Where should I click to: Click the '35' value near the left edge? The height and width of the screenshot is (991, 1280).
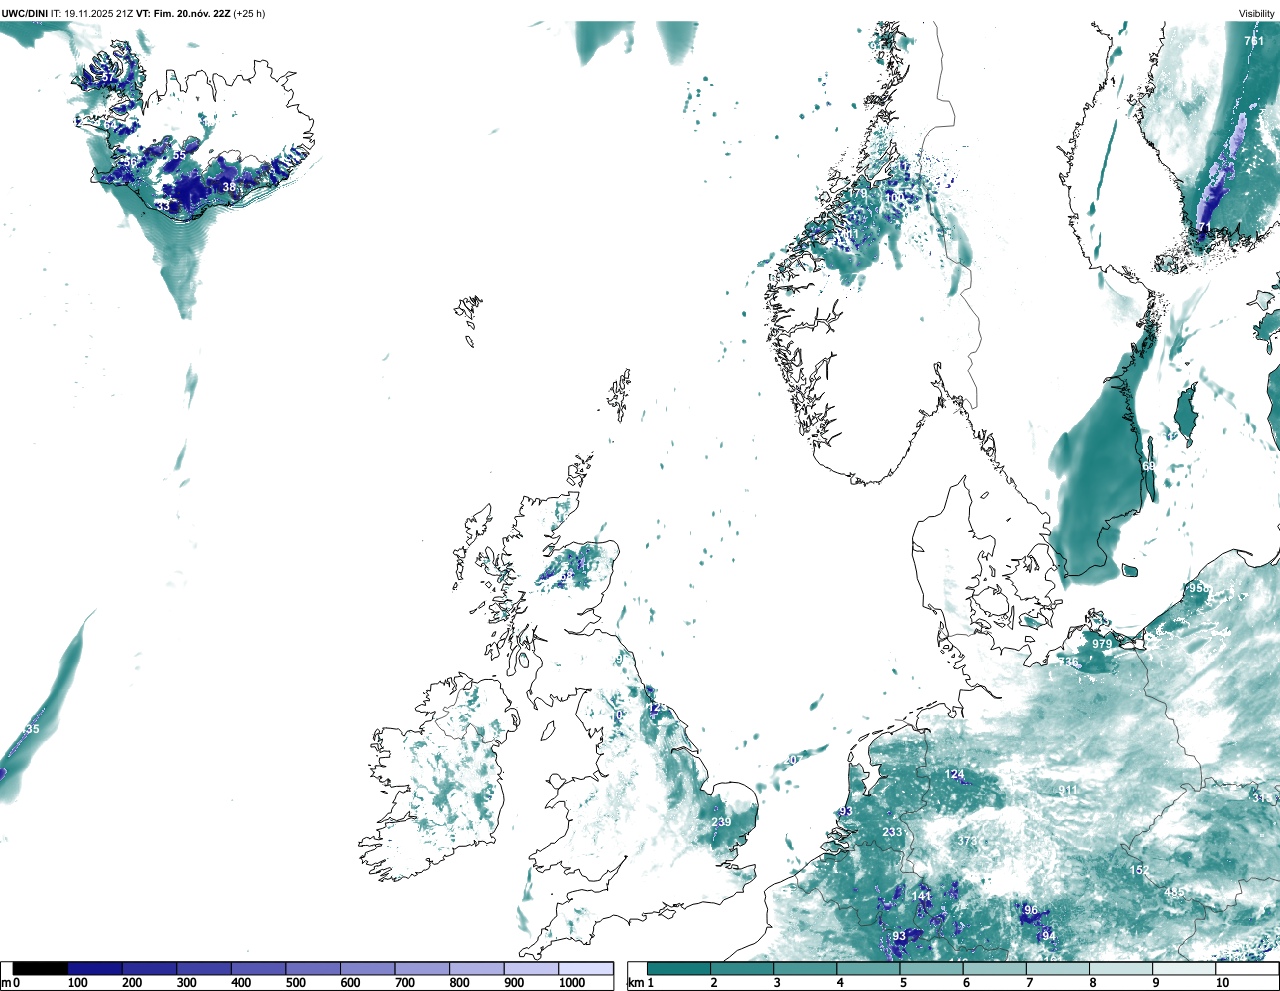point(32,729)
